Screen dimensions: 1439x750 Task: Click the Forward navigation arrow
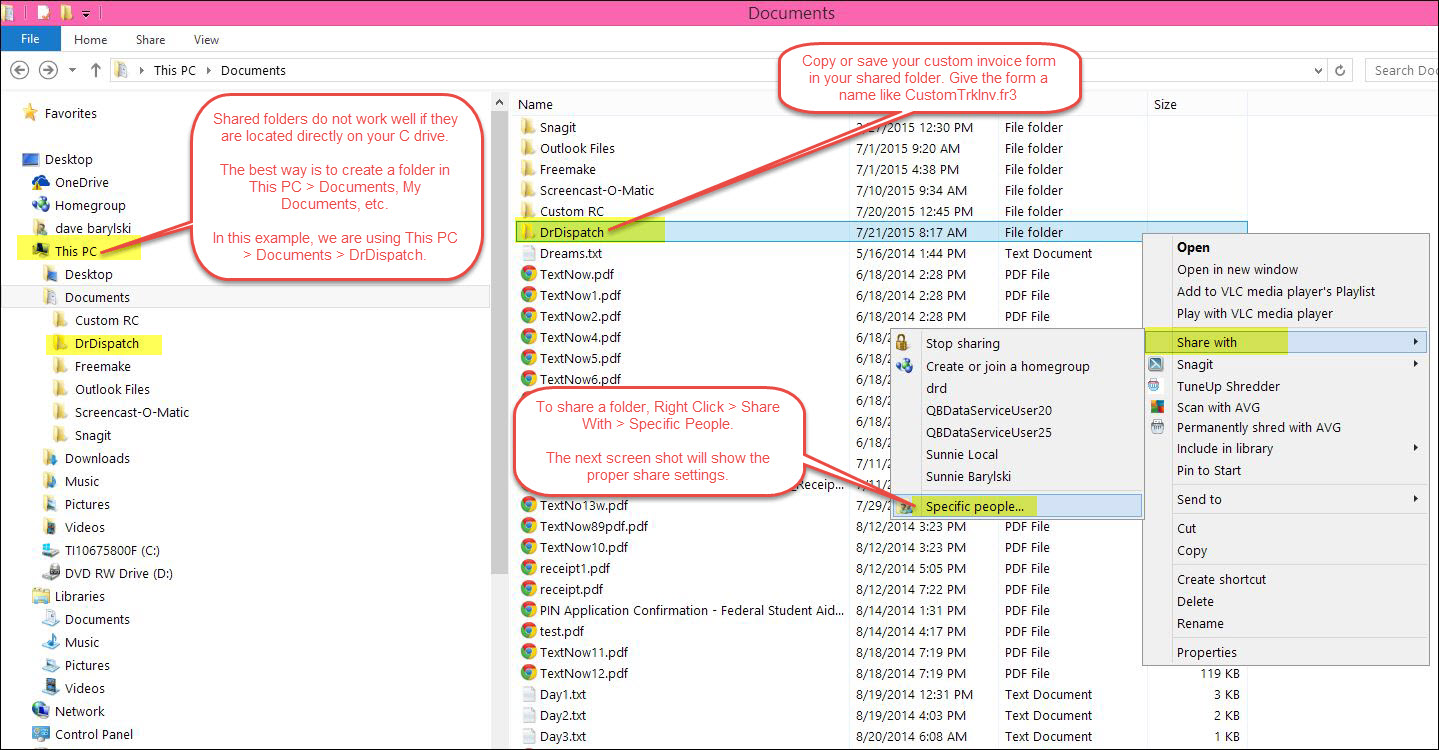[x=47, y=70]
